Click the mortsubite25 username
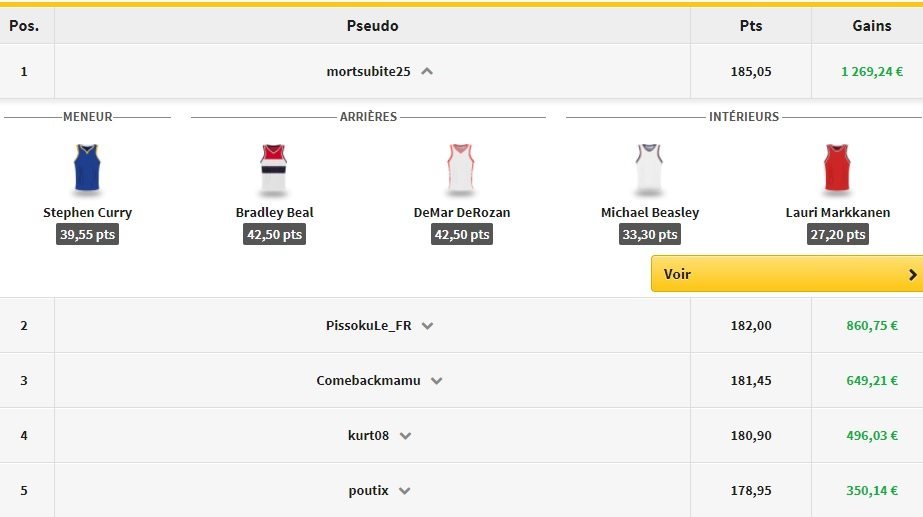Viewport: 923px width, 517px height. point(368,72)
